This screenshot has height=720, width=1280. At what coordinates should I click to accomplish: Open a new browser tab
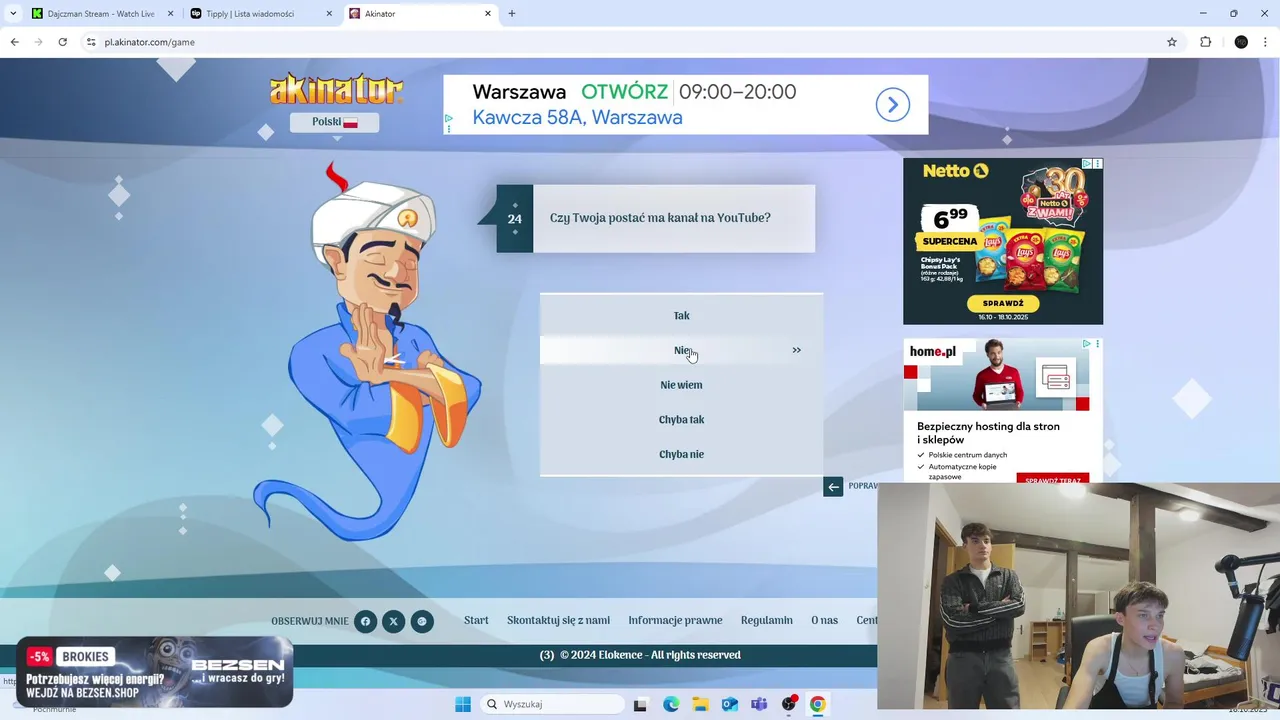click(512, 14)
